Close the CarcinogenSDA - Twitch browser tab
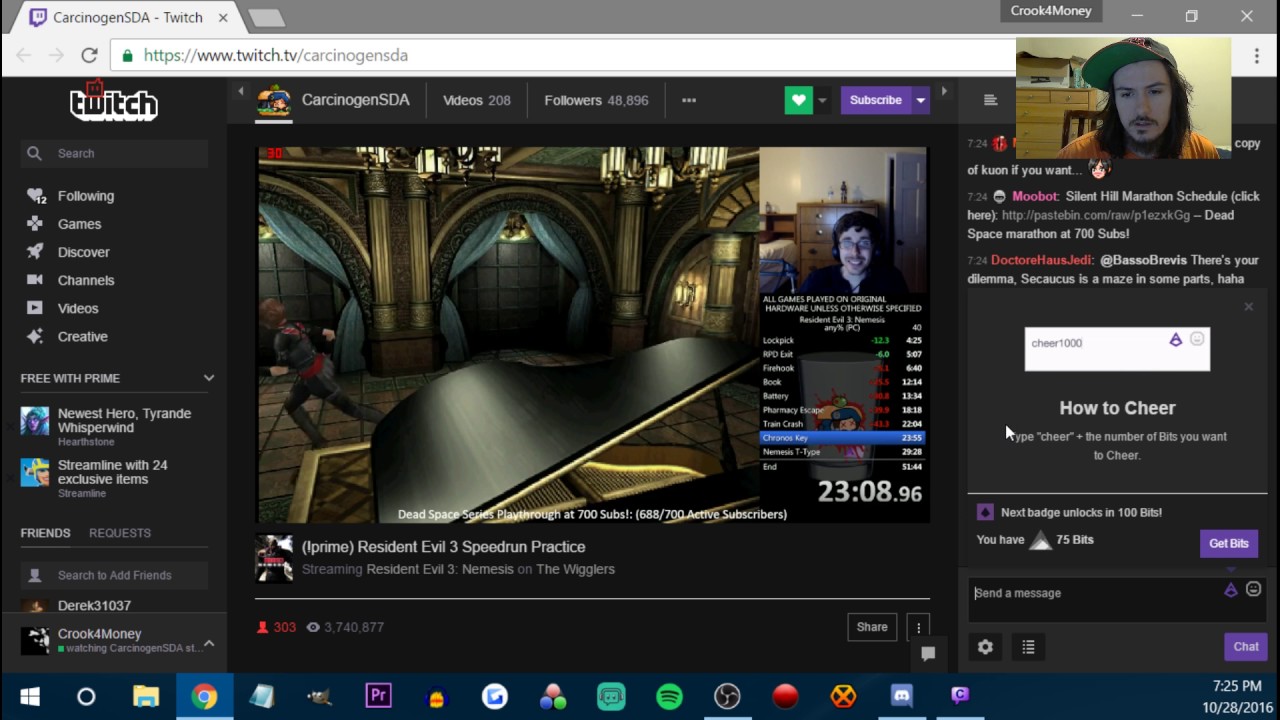The height and width of the screenshot is (720, 1280). (x=223, y=17)
